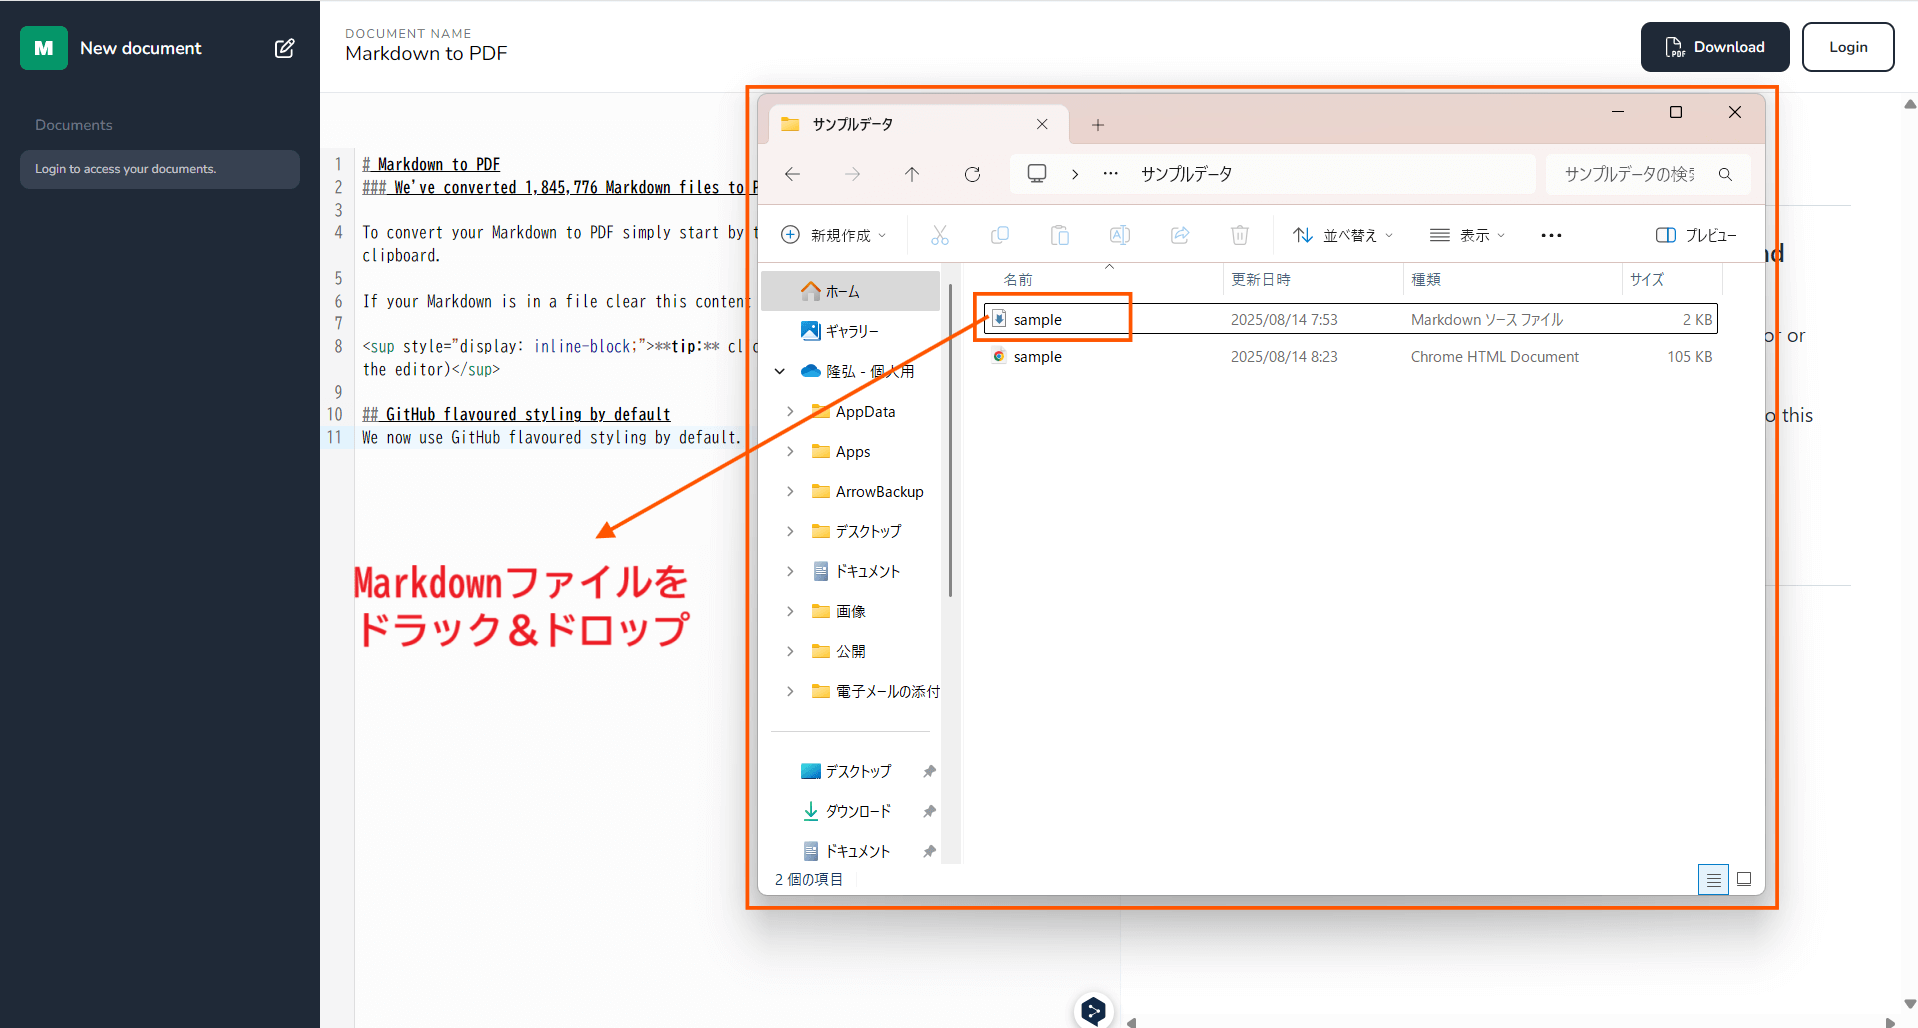Viewport: 1918px width, 1028px height.
Task: Click the back navigation arrow in Explorer
Action: (x=793, y=174)
